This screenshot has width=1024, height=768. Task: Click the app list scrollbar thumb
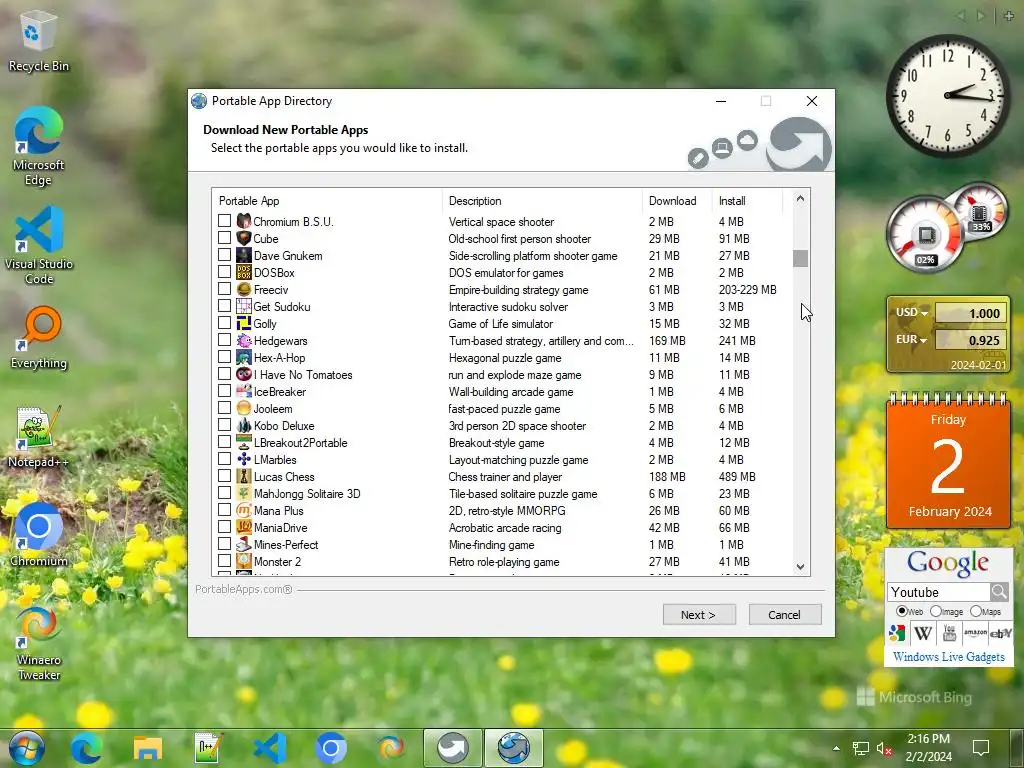[x=801, y=259]
